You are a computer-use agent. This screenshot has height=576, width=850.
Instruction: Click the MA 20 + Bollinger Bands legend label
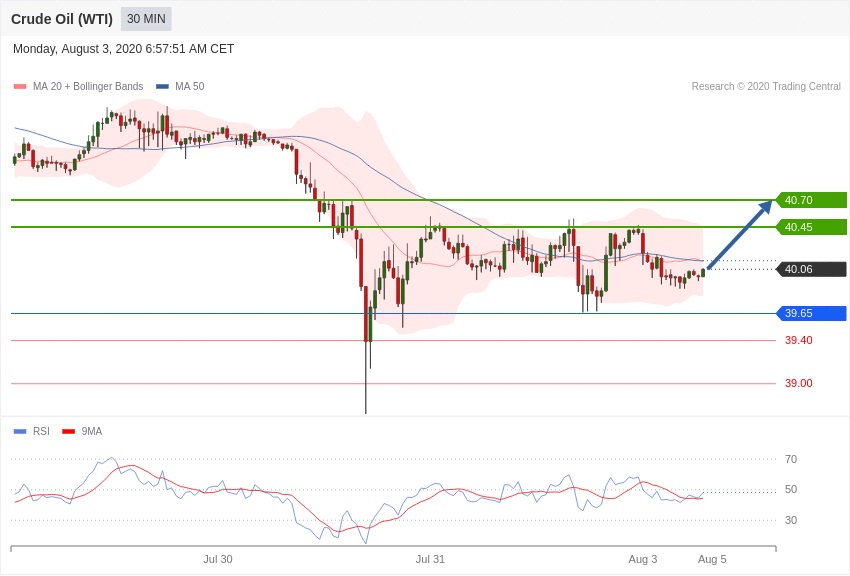click(88, 86)
